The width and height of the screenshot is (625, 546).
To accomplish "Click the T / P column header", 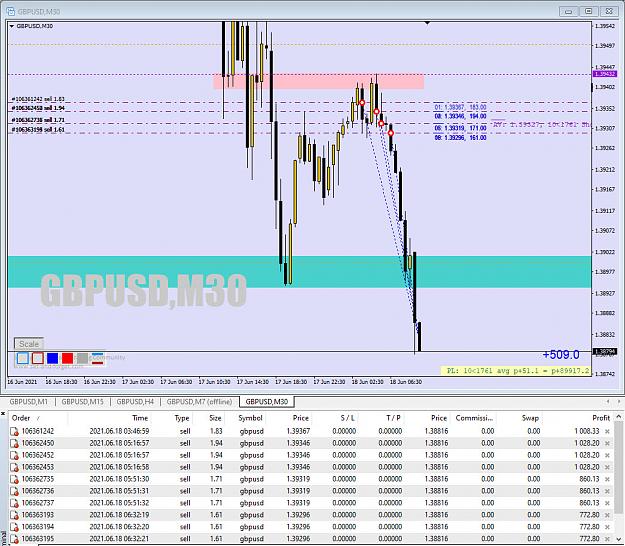I will tap(393, 418).
